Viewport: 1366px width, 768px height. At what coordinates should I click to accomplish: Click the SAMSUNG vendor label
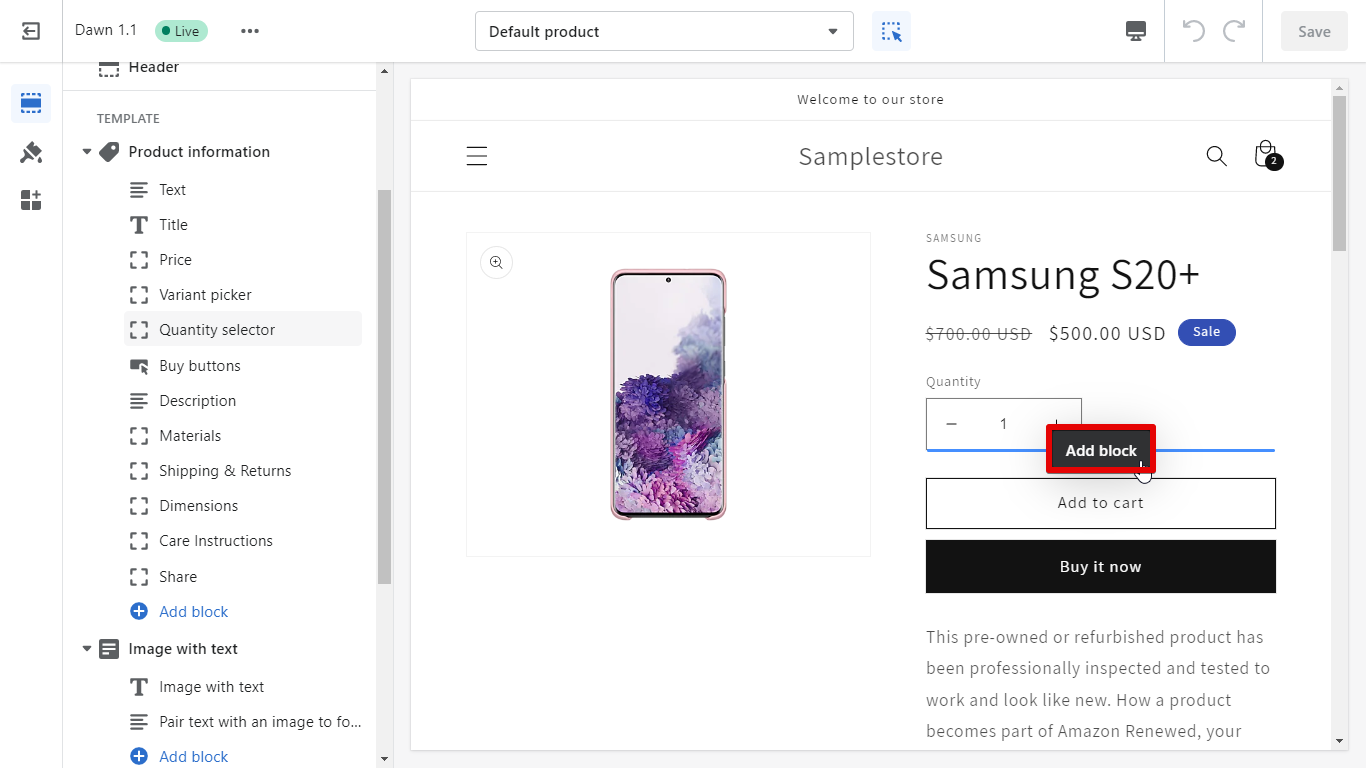[954, 238]
